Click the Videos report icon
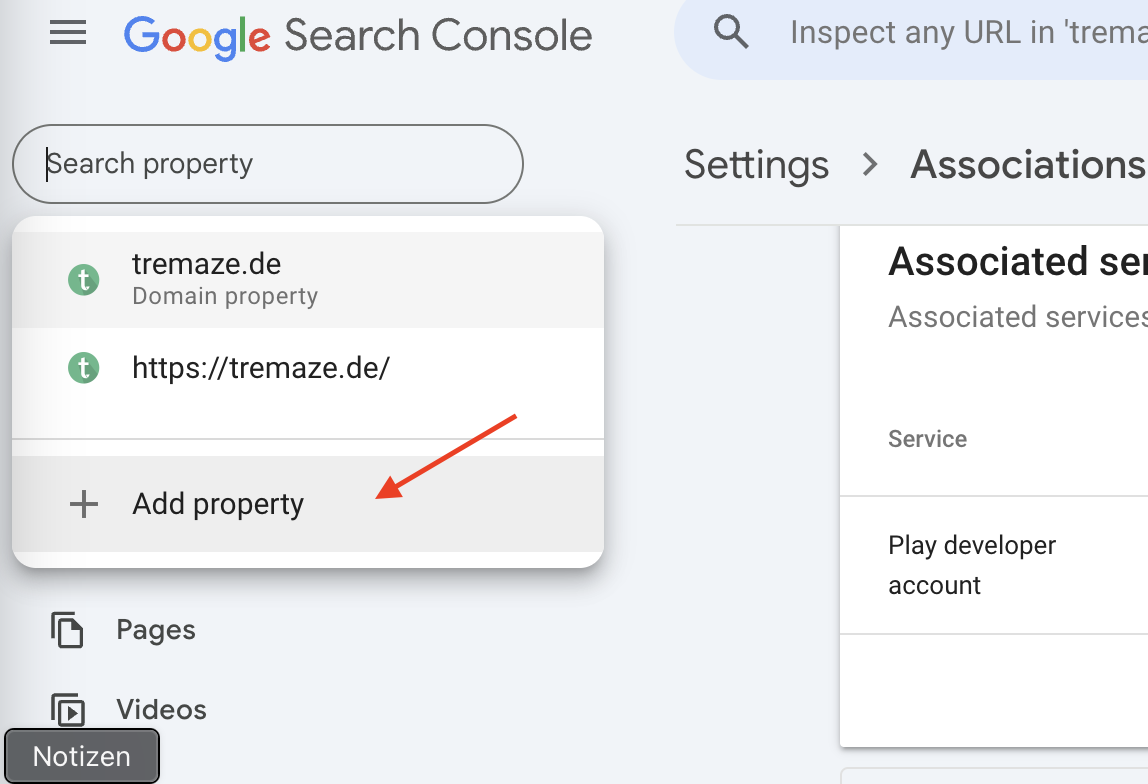Screen dimensions: 1148x784 coord(67,710)
